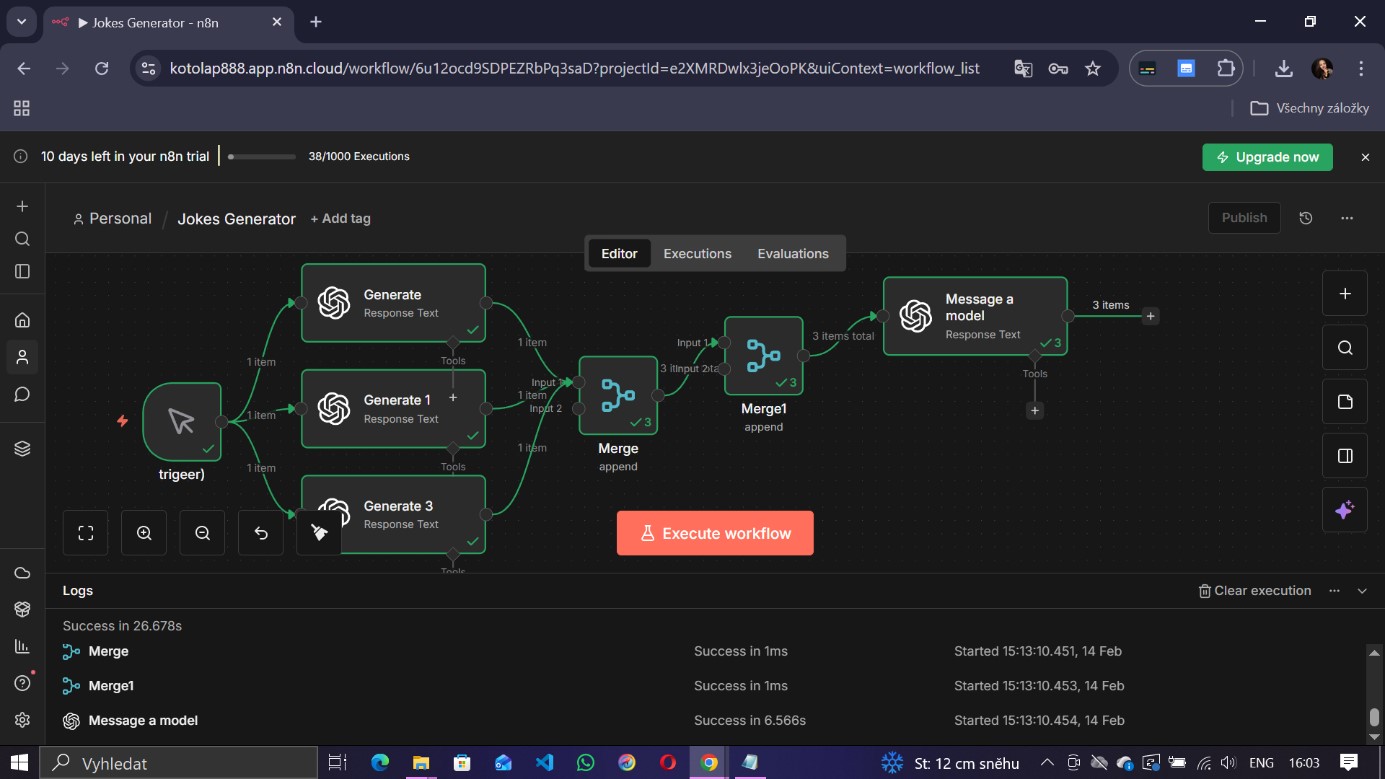
Task: Click the 'Success in 26.678s' text
Action: click(122, 626)
